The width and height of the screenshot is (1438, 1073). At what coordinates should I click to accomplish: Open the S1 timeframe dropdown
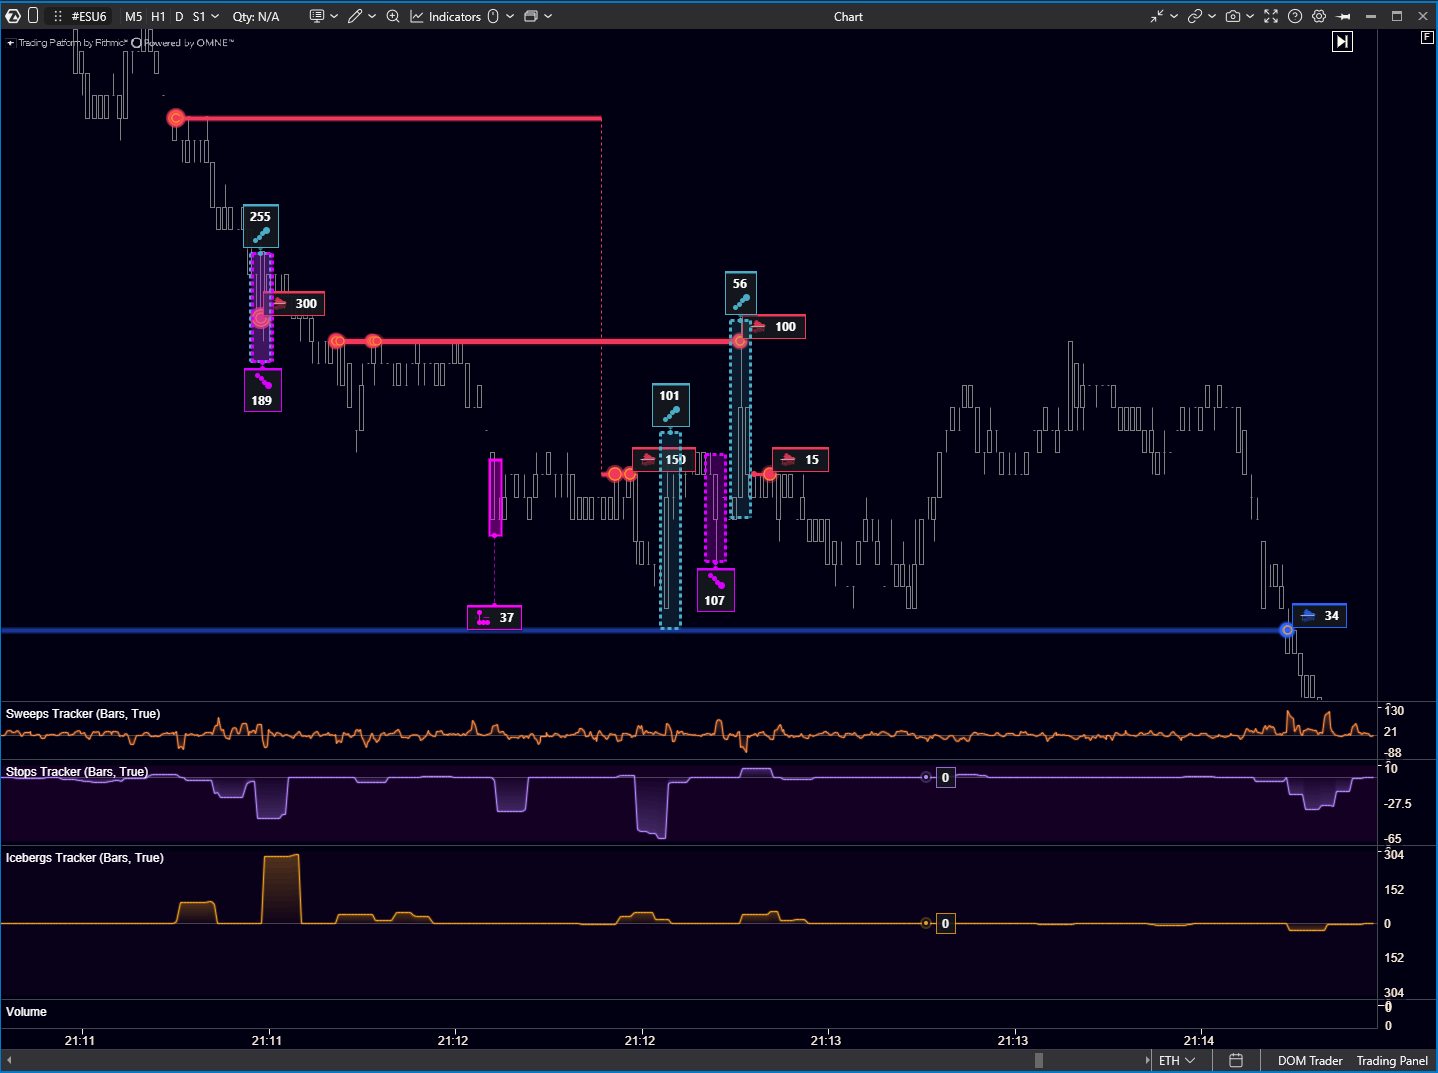click(x=206, y=17)
